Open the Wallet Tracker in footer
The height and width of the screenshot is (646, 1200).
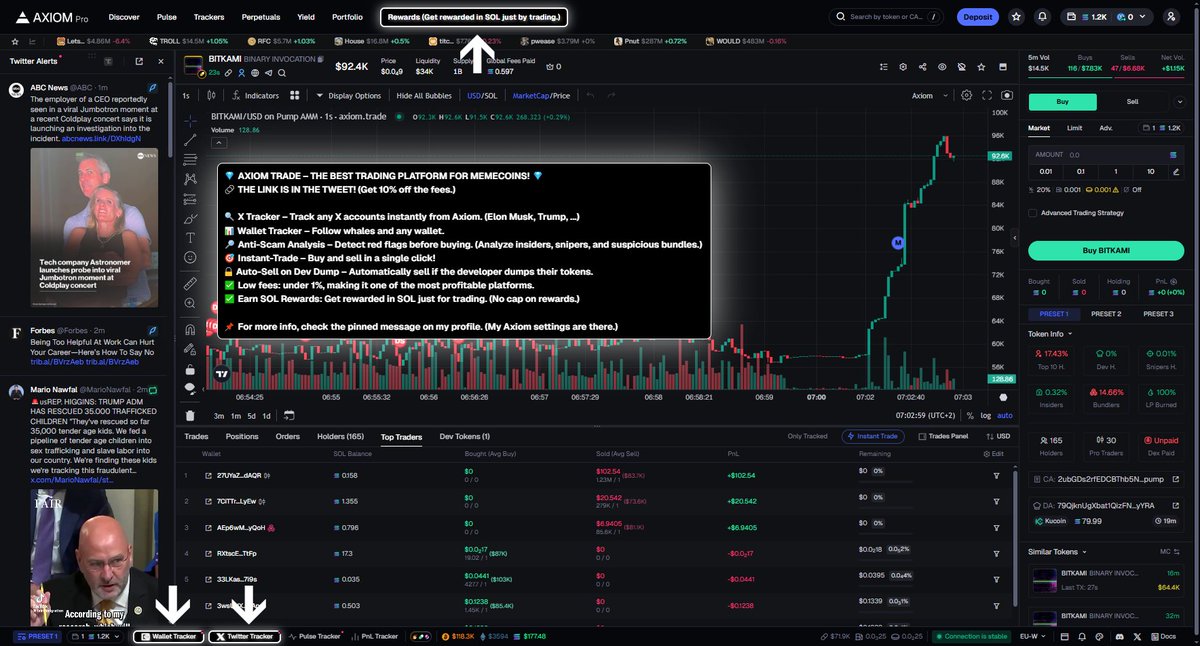click(x=168, y=636)
